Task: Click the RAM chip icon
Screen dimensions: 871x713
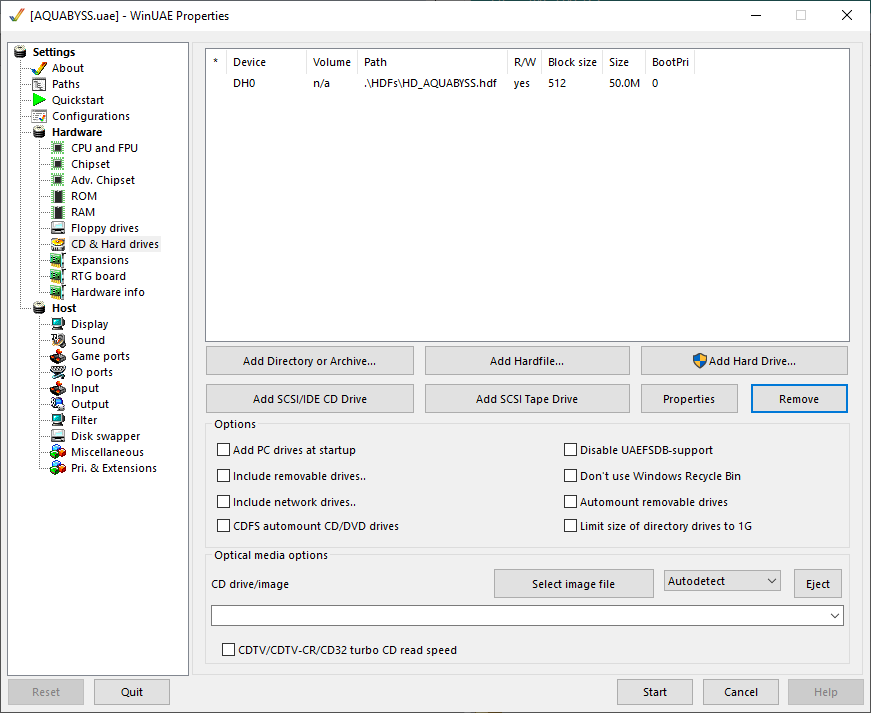Action: [58, 212]
